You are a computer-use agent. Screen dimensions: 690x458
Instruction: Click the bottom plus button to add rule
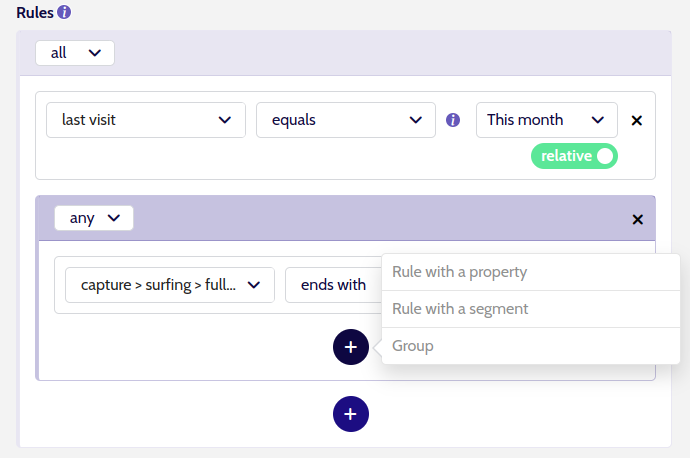[x=351, y=414]
